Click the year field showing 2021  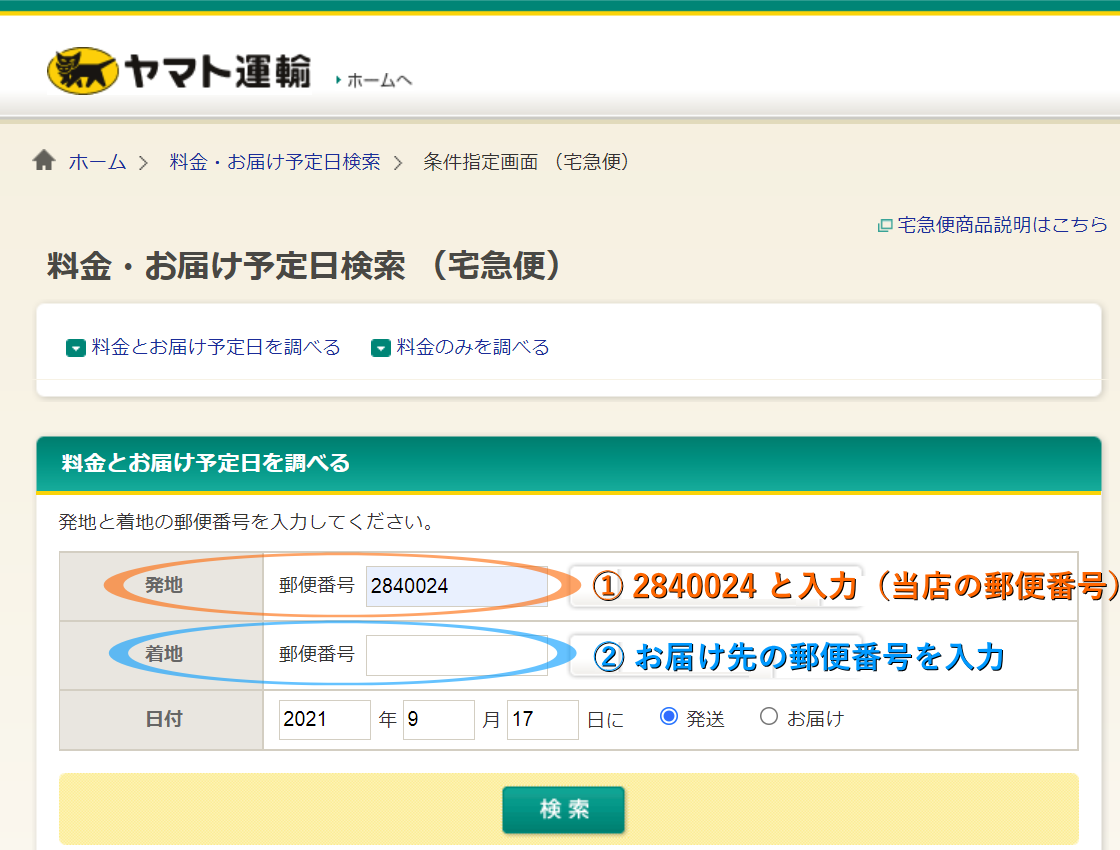(x=324, y=719)
